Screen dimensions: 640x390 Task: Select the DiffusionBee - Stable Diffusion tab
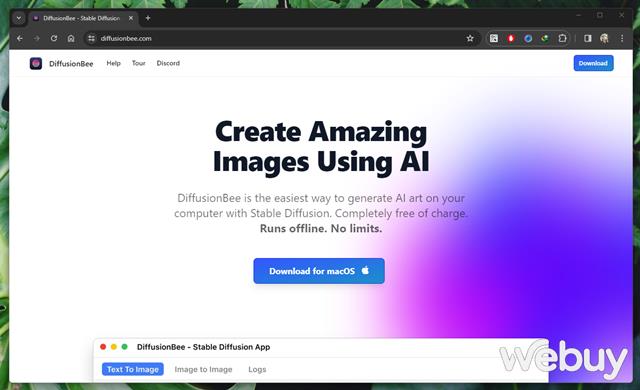(82, 18)
